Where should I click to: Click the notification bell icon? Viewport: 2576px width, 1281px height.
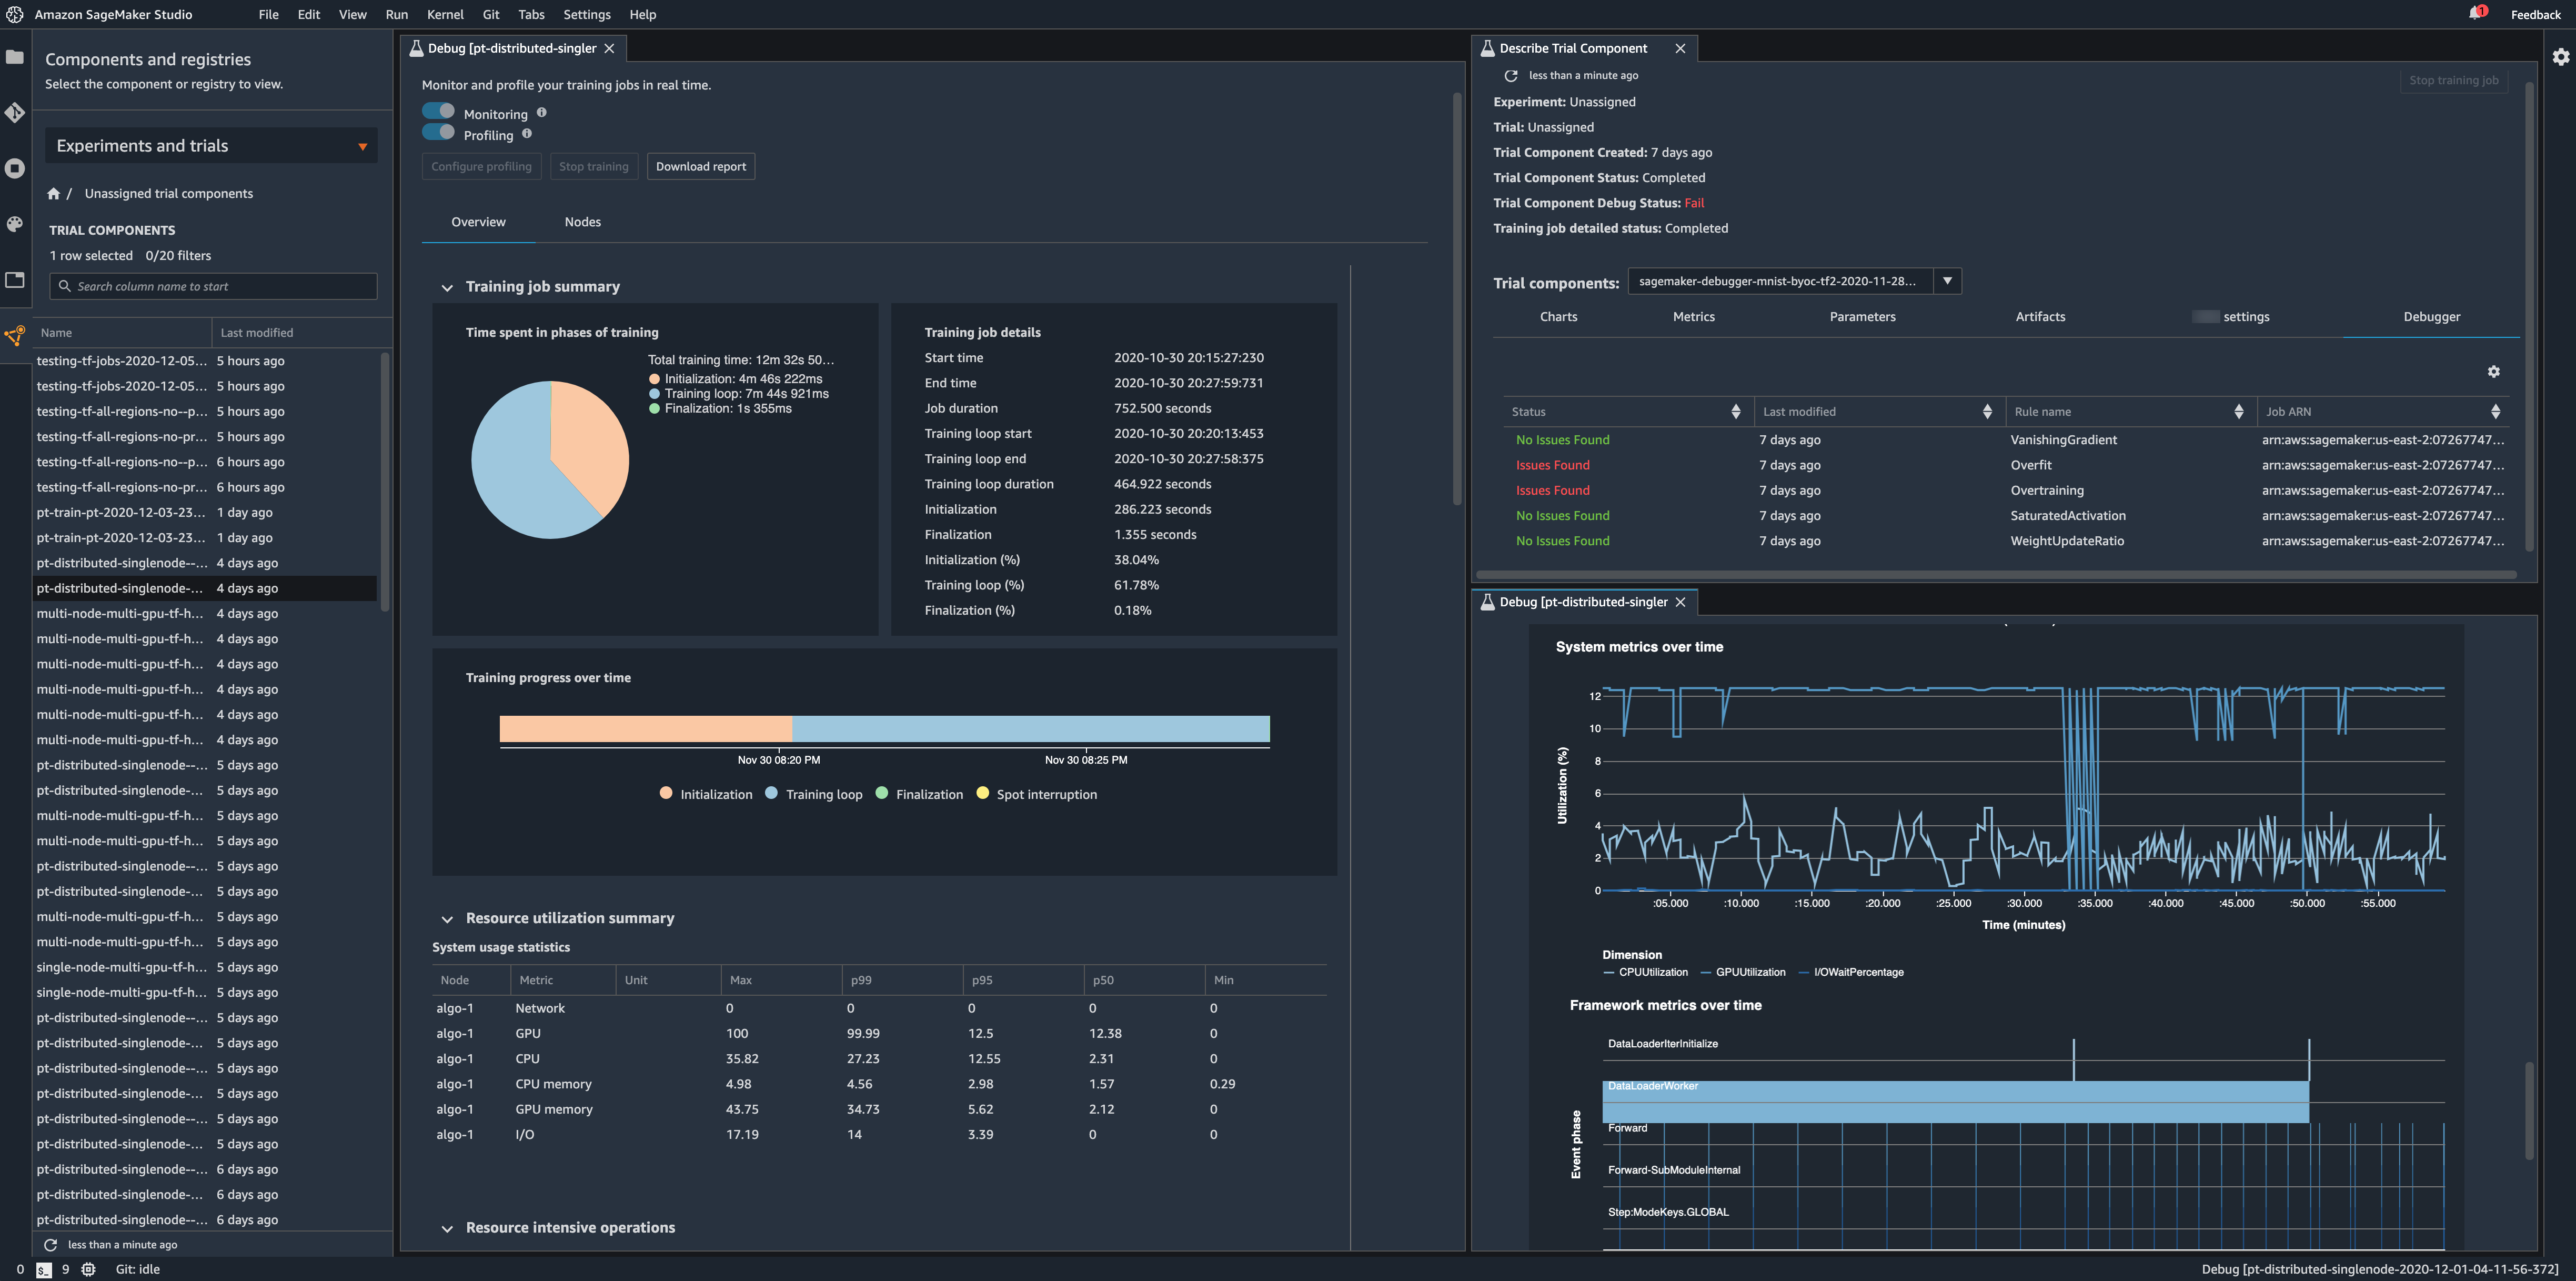click(2475, 14)
